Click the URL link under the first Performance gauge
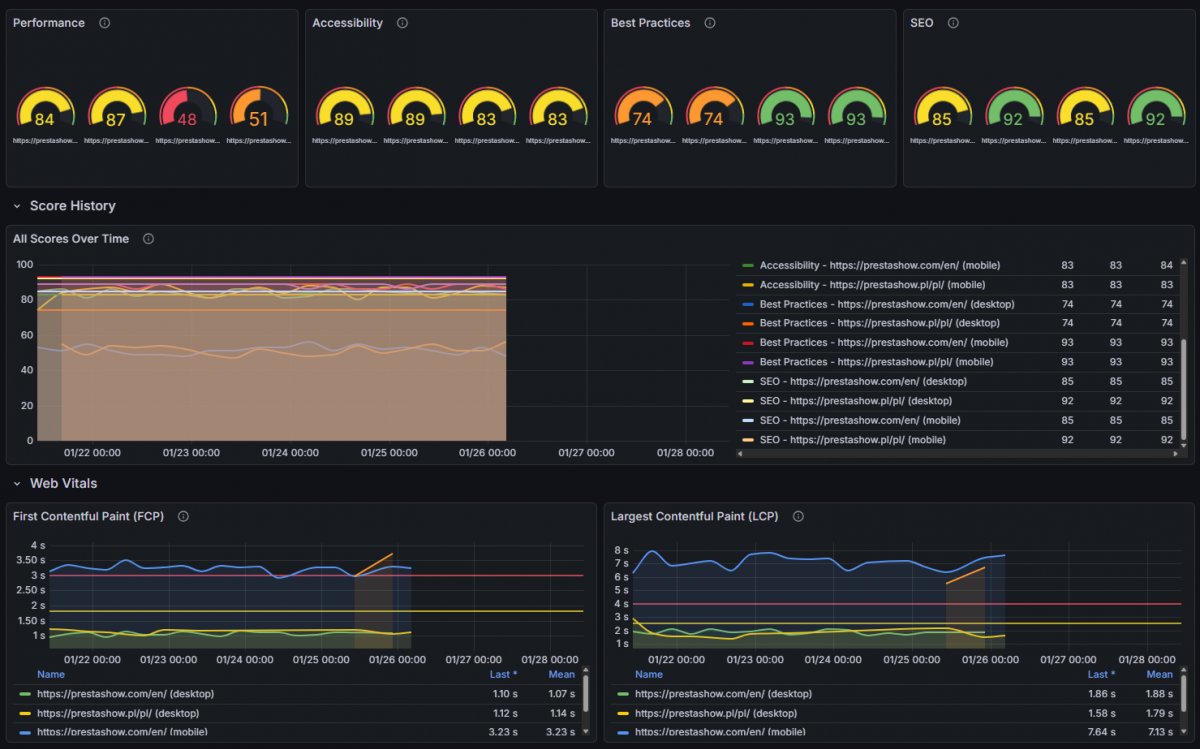This screenshot has width=1200, height=749. (x=45, y=140)
